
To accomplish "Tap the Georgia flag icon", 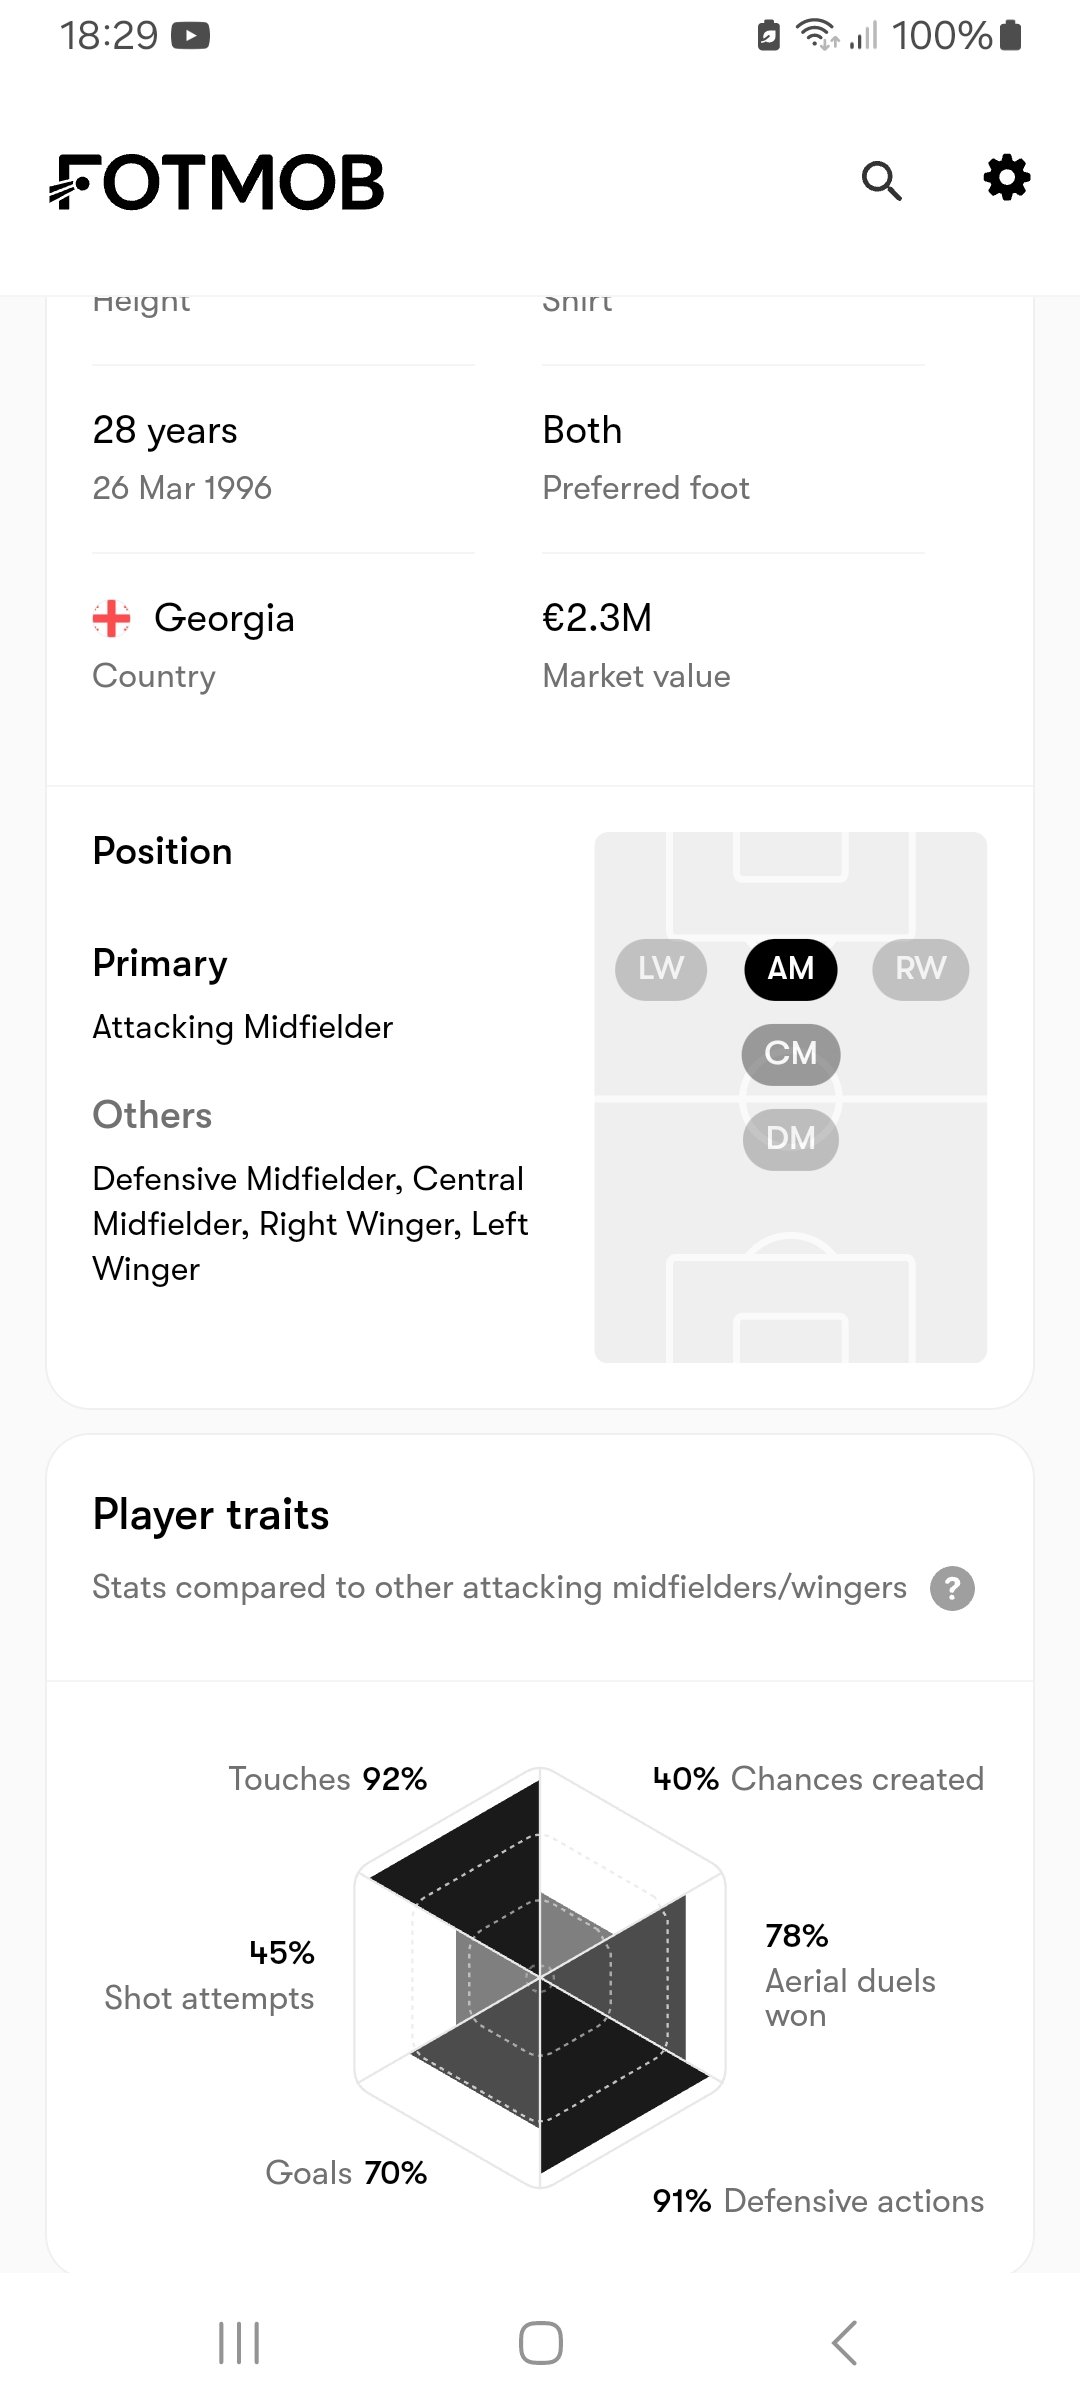I will (x=112, y=618).
